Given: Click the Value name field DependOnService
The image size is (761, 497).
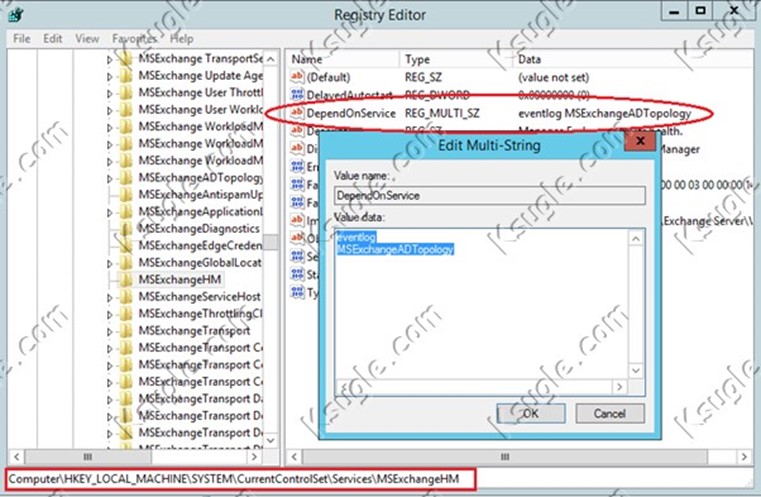Looking at the screenshot, I should tap(490, 196).
